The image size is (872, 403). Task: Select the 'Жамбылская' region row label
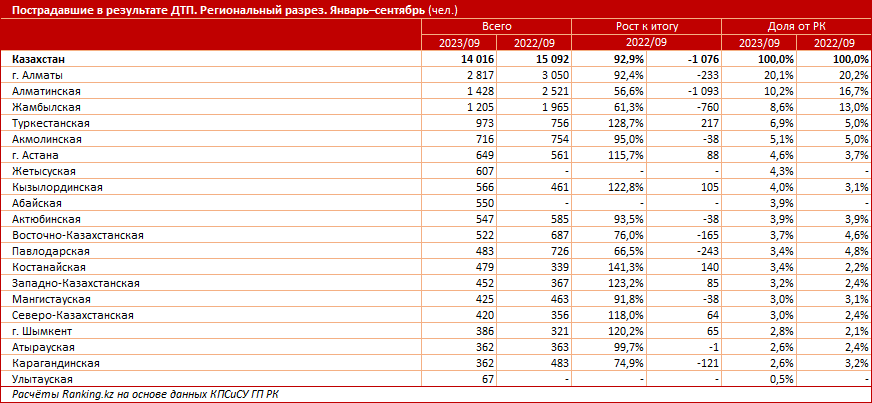(x=46, y=106)
